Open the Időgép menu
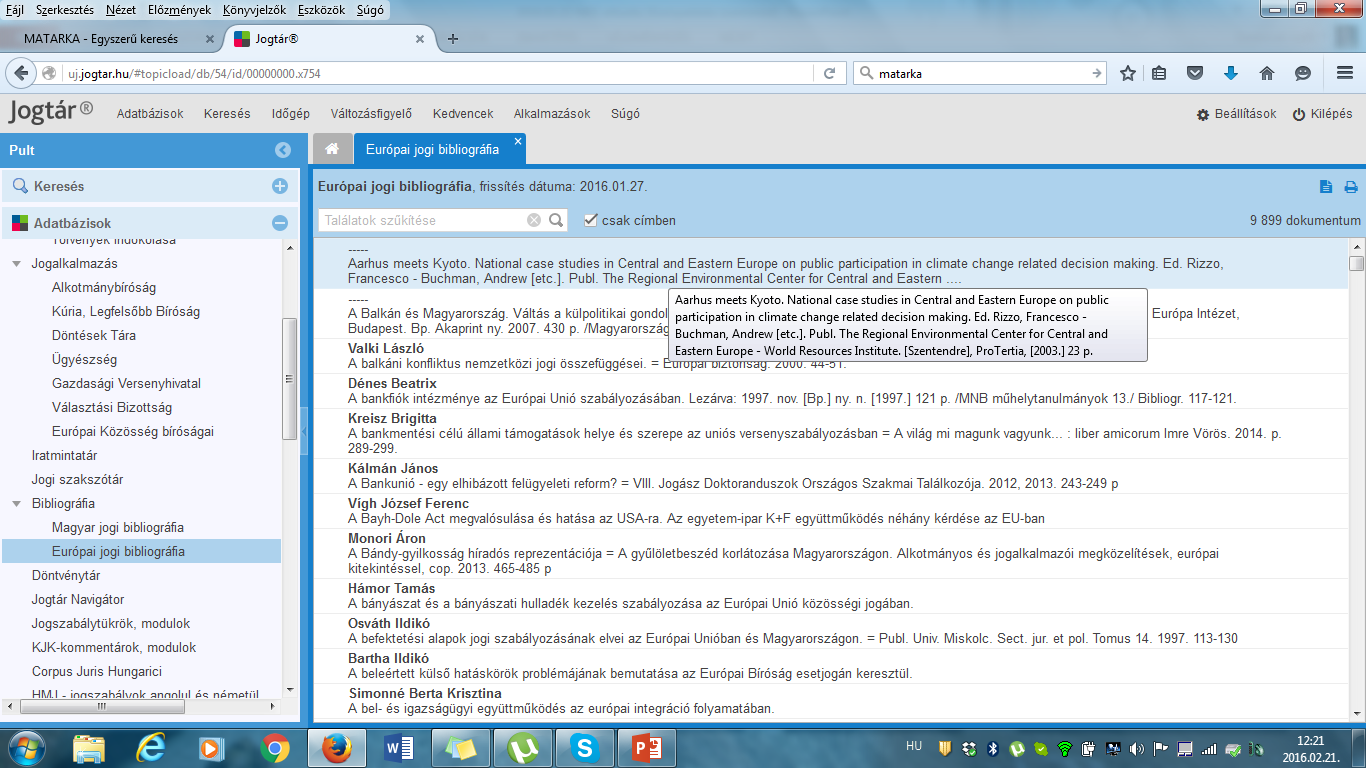1366x768 pixels. [291, 114]
